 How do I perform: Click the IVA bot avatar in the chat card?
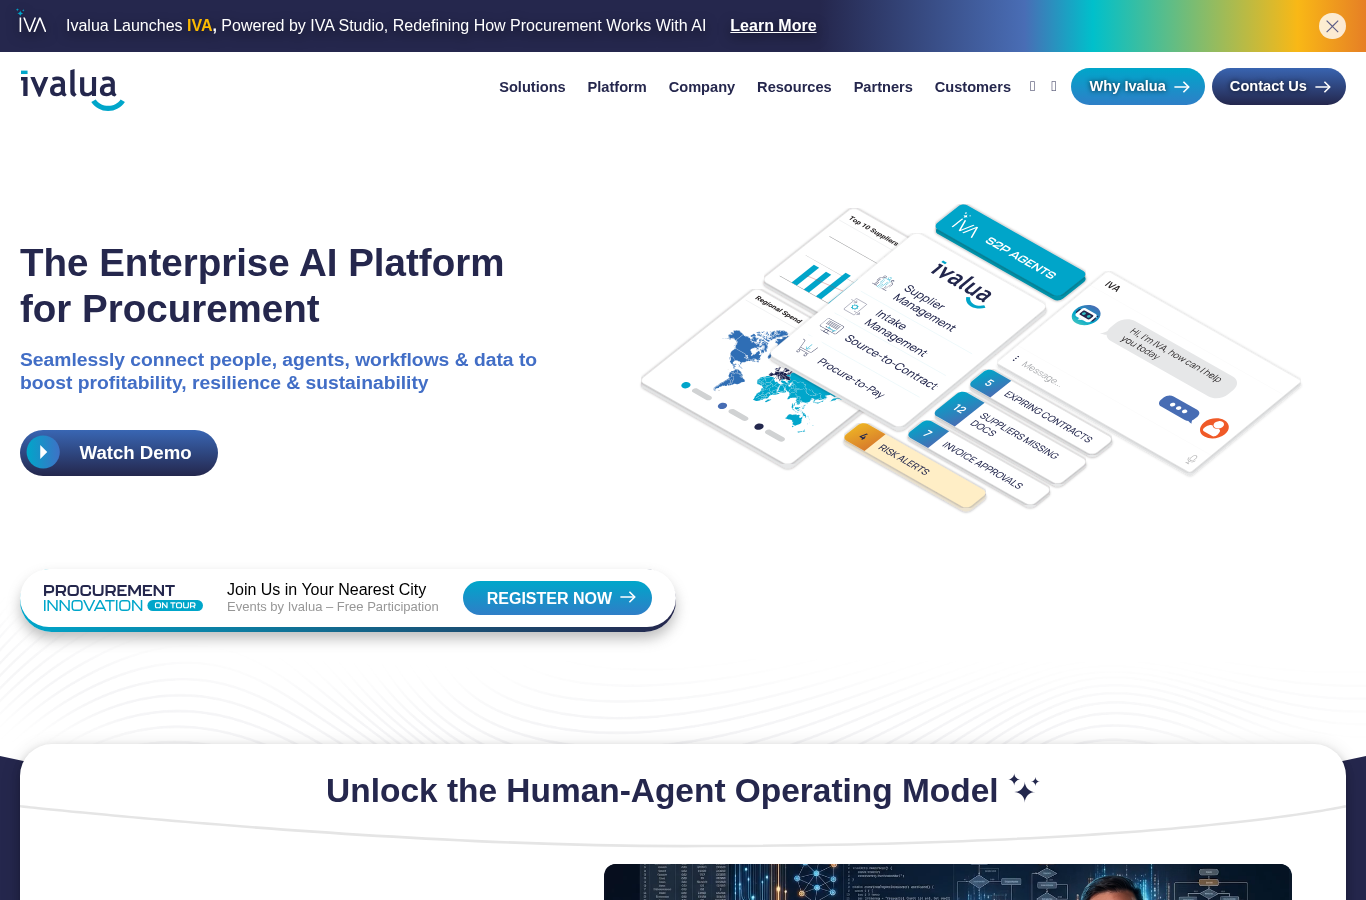coord(1086,316)
